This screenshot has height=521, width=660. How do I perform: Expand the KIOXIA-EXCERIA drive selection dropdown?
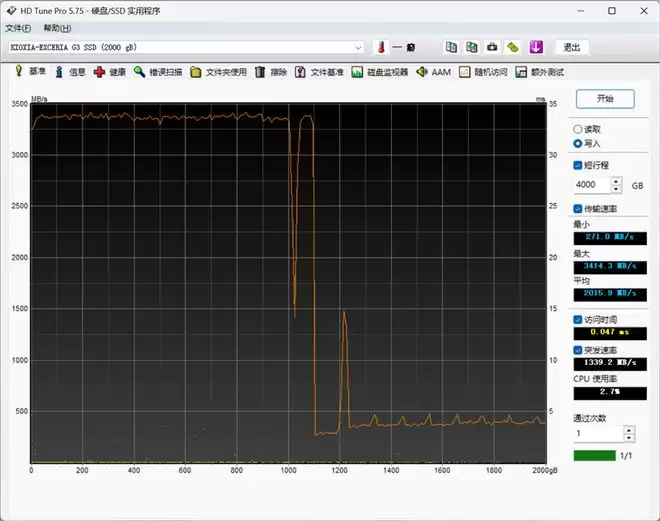coord(358,47)
